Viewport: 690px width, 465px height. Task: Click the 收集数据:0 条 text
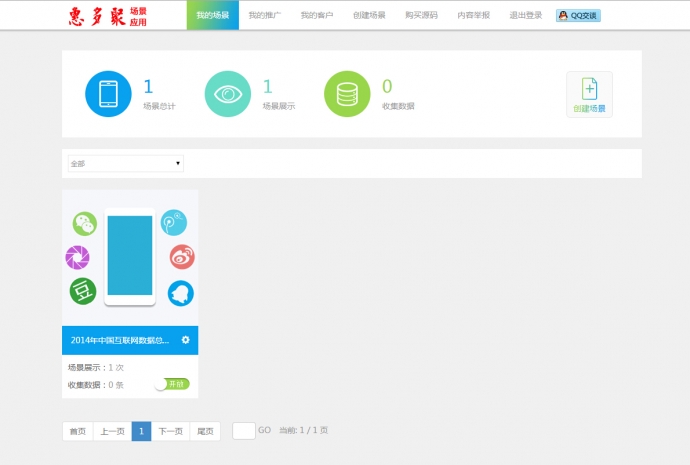[x=96, y=385]
